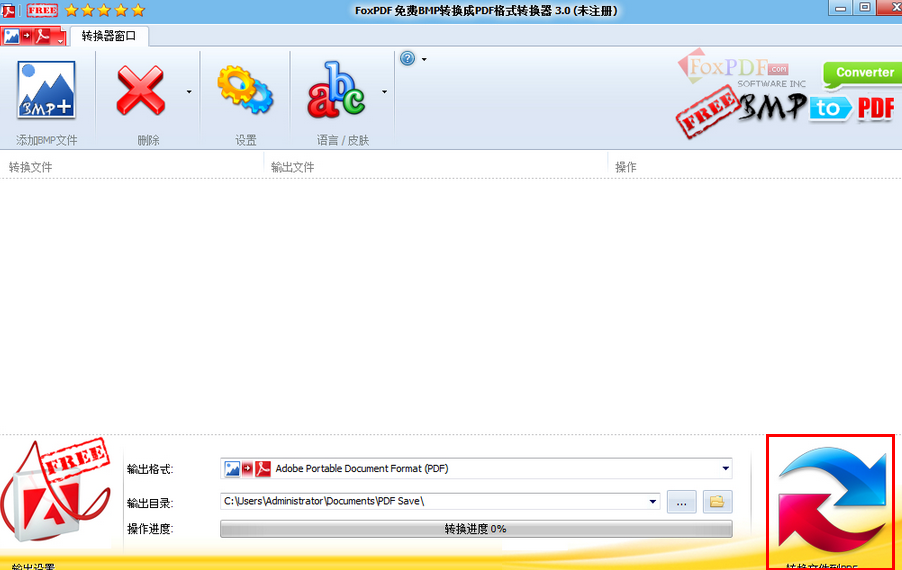Click the application menu button with PDF icon
This screenshot has height=570, width=902.
33,36
